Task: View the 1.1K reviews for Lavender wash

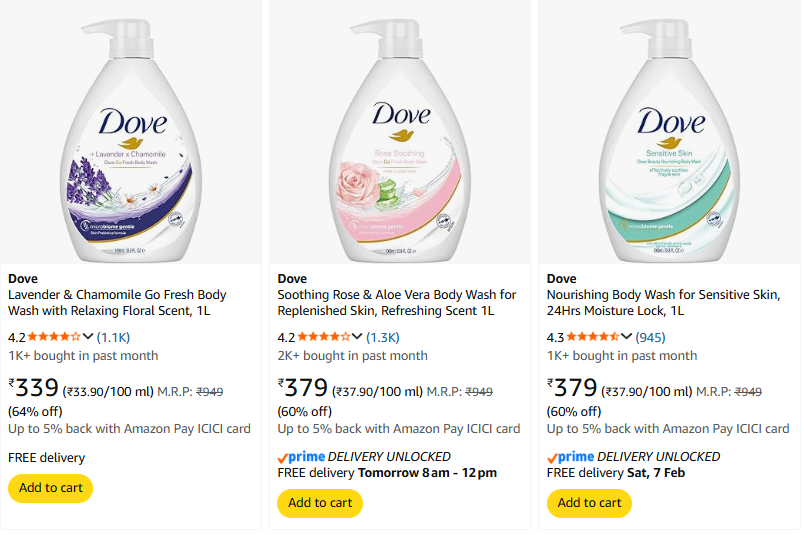Action: (114, 337)
